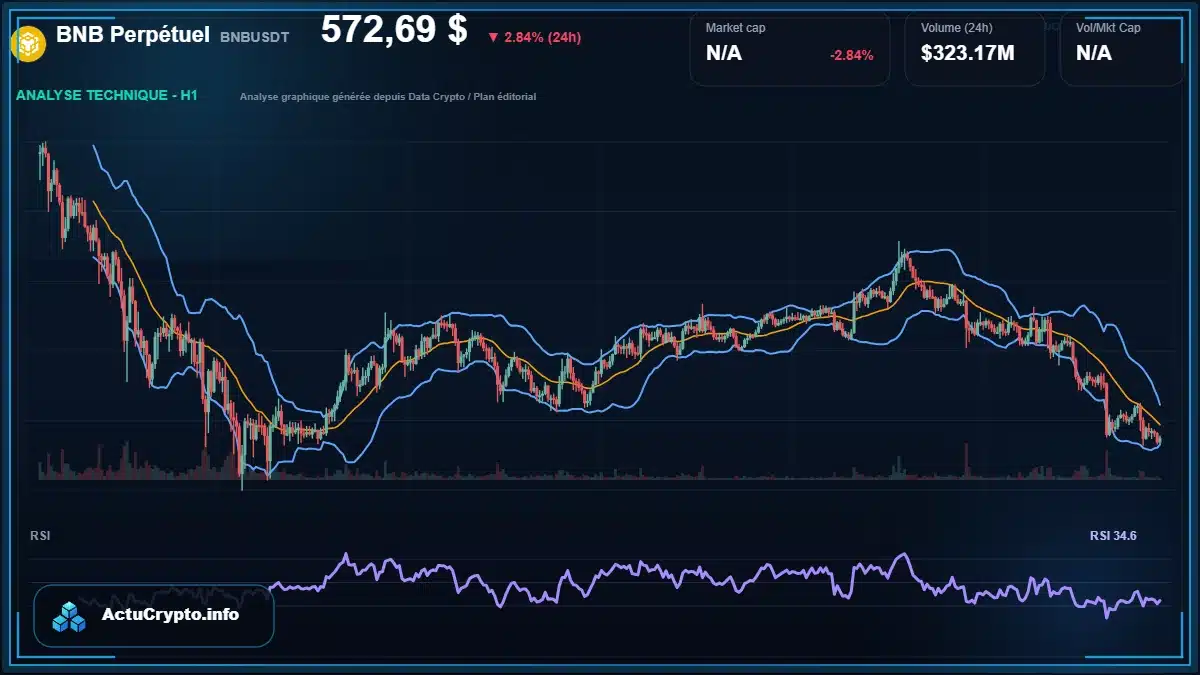Click the ANALYSE TECHNIQUE - H1 heading

tap(106, 96)
